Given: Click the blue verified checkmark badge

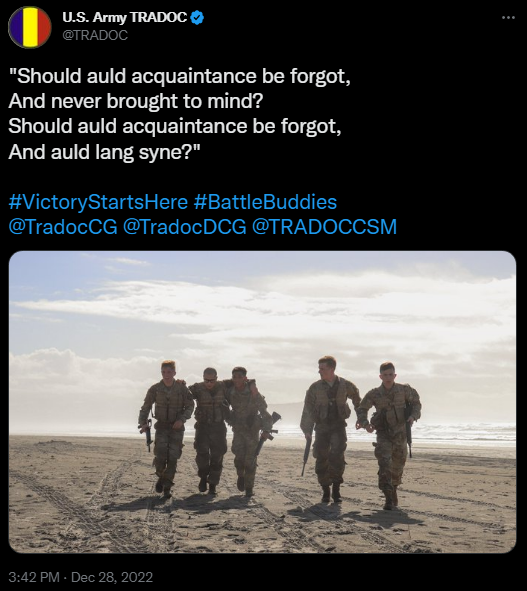Looking at the screenshot, I should coord(198,17).
